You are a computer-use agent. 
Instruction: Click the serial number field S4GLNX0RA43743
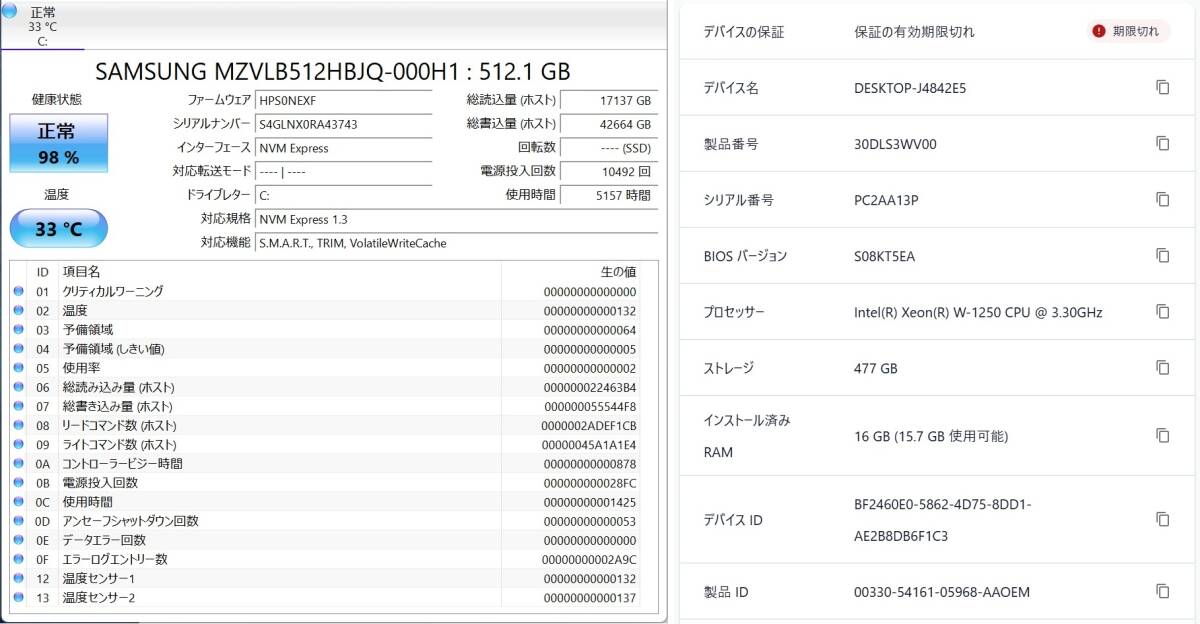tap(343, 124)
